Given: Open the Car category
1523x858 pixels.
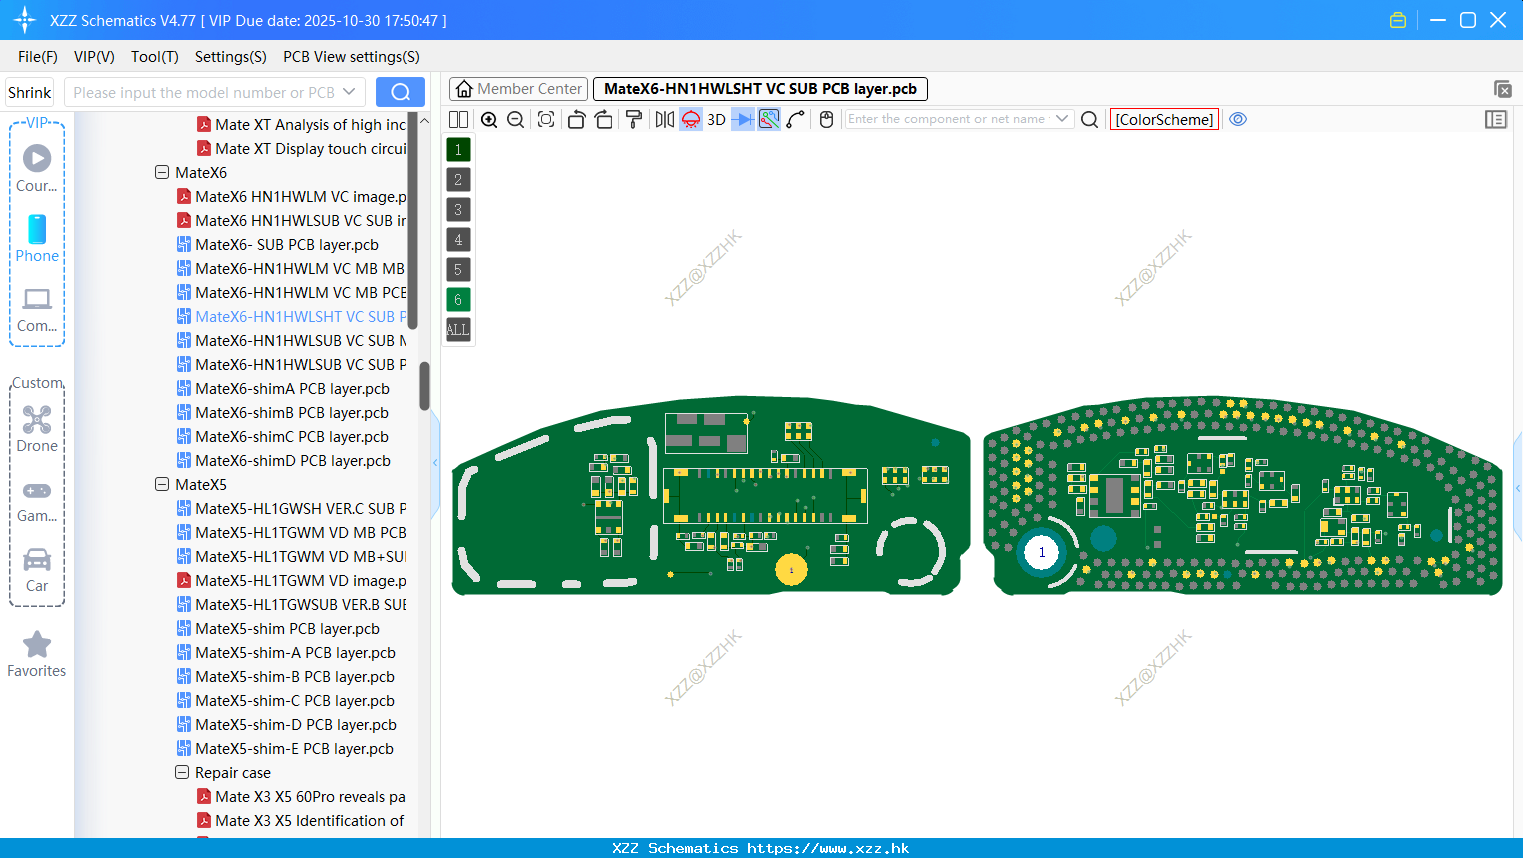Looking at the screenshot, I should coord(37,570).
